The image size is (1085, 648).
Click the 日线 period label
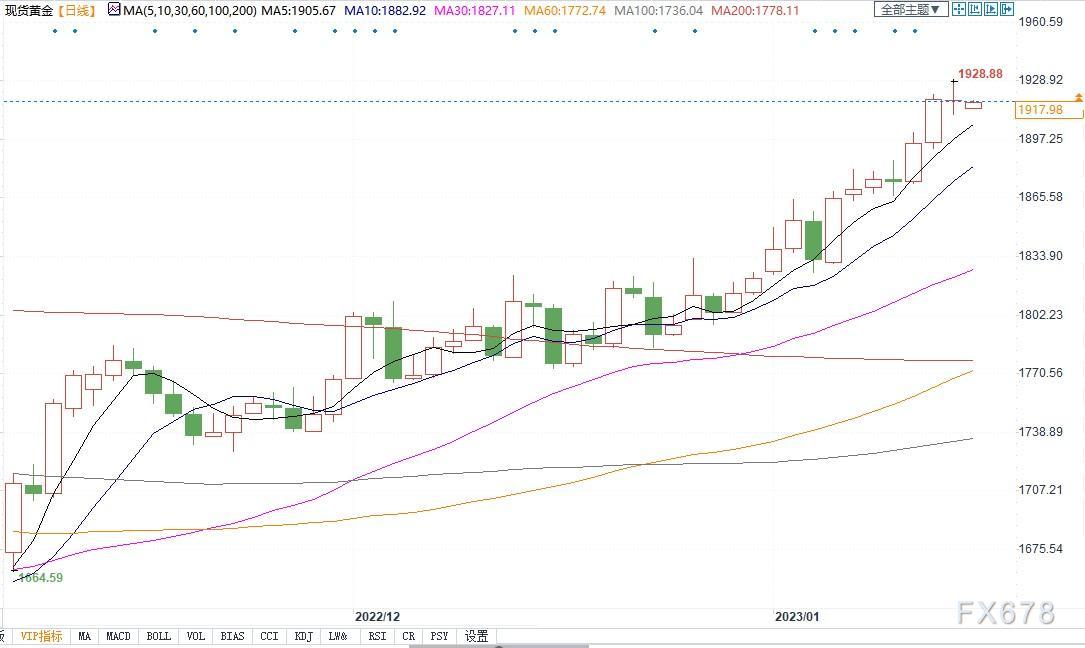click(76, 10)
